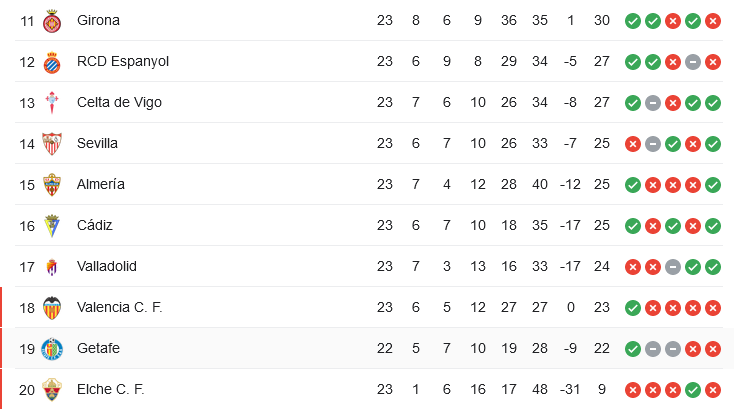Click the Cádiz yellow club crest
The image size is (734, 412).
52,226
